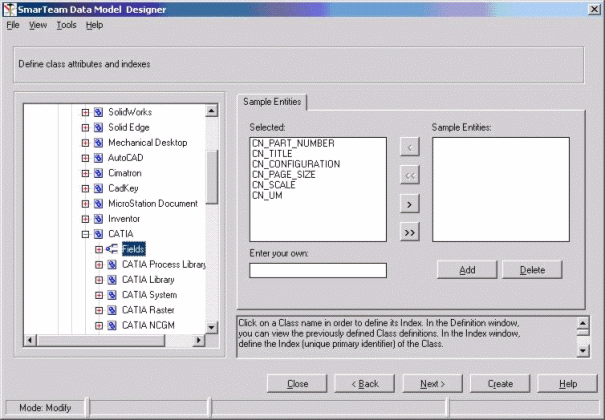Expand the Solid Edge tree node

pos(85,128)
